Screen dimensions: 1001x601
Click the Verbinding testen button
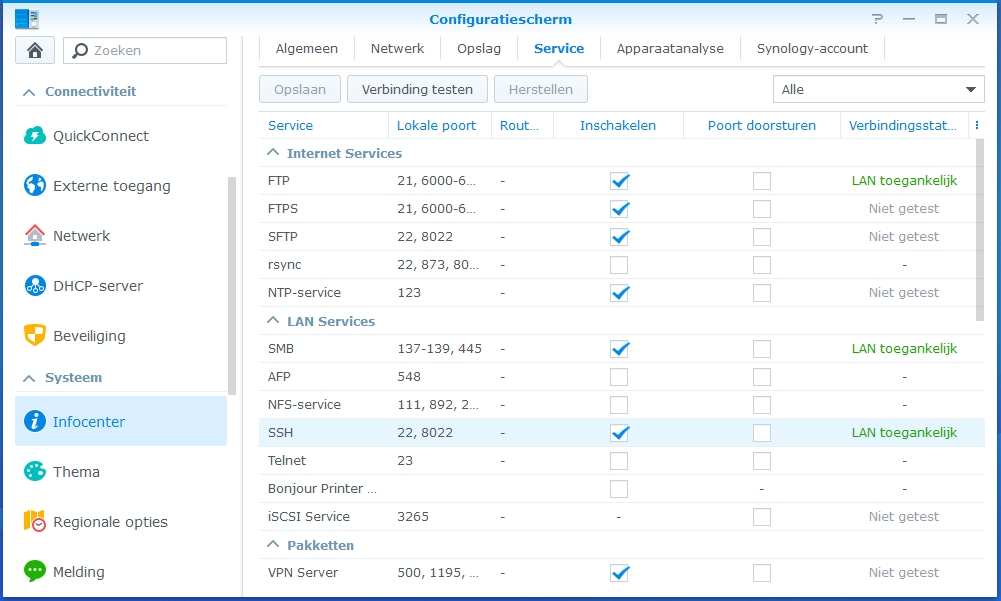click(417, 89)
